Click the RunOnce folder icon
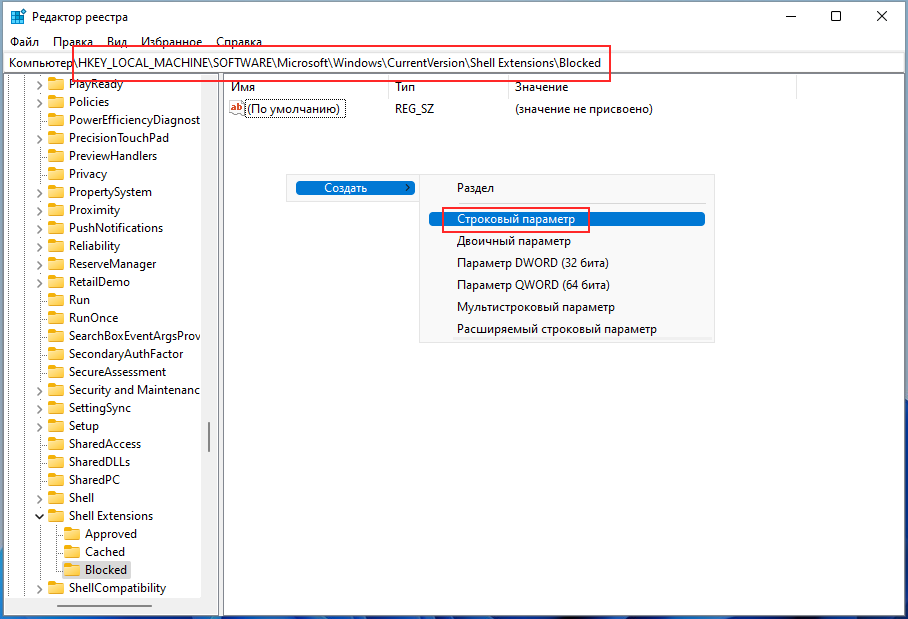This screenshot has height=619, width=908. click(56, 317)
